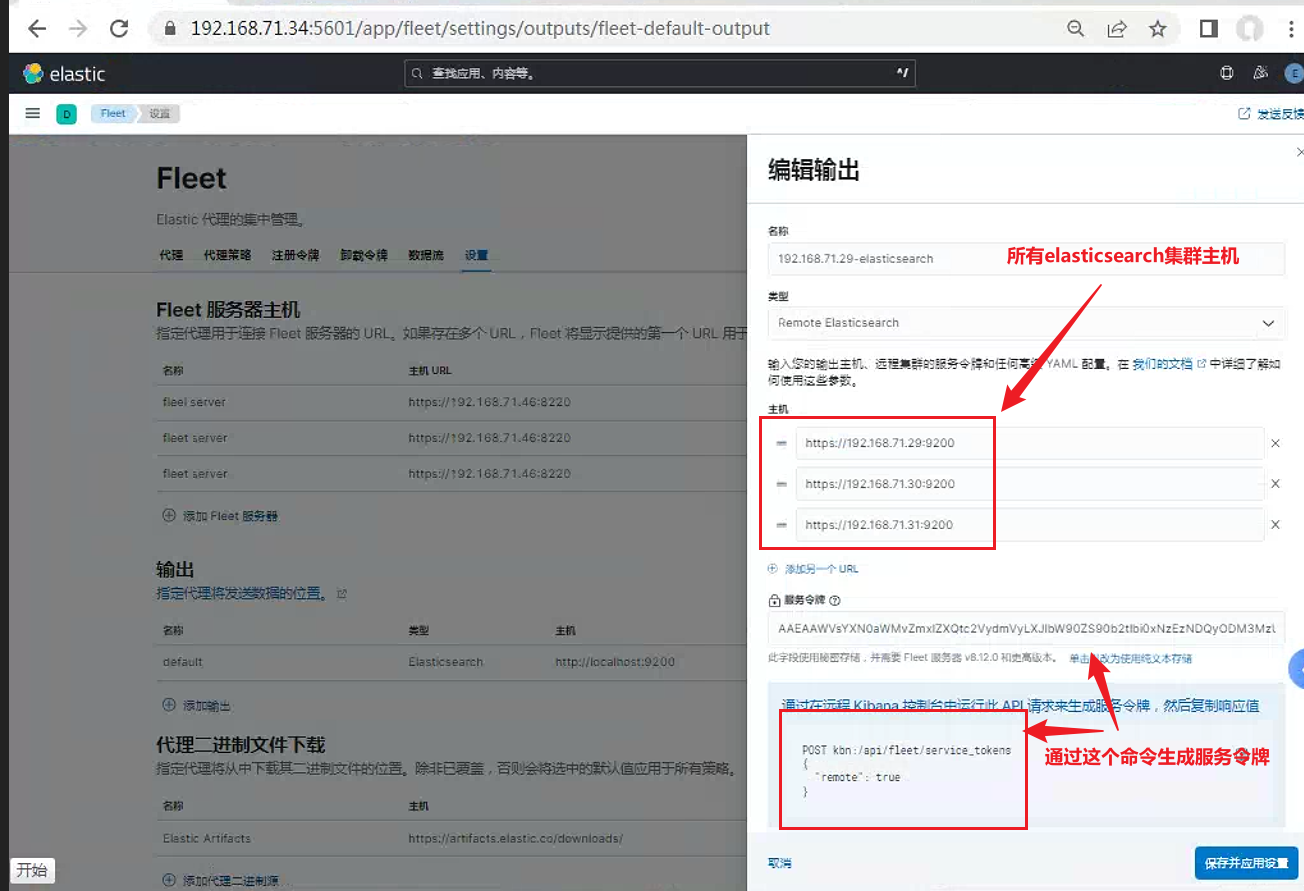
Task: Open the 我们的文档 documentation link
Action: (1163, 365)
